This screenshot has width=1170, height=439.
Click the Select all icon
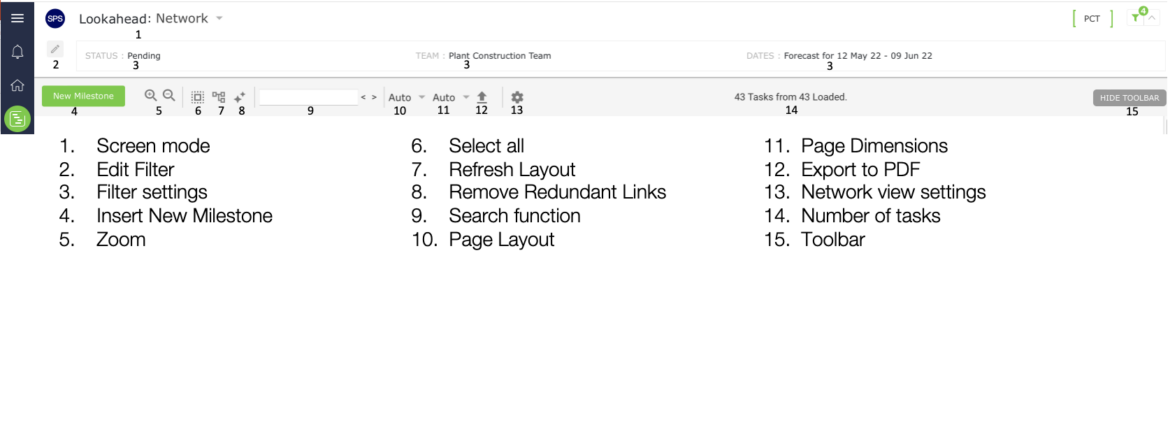(x=198, y=97)
